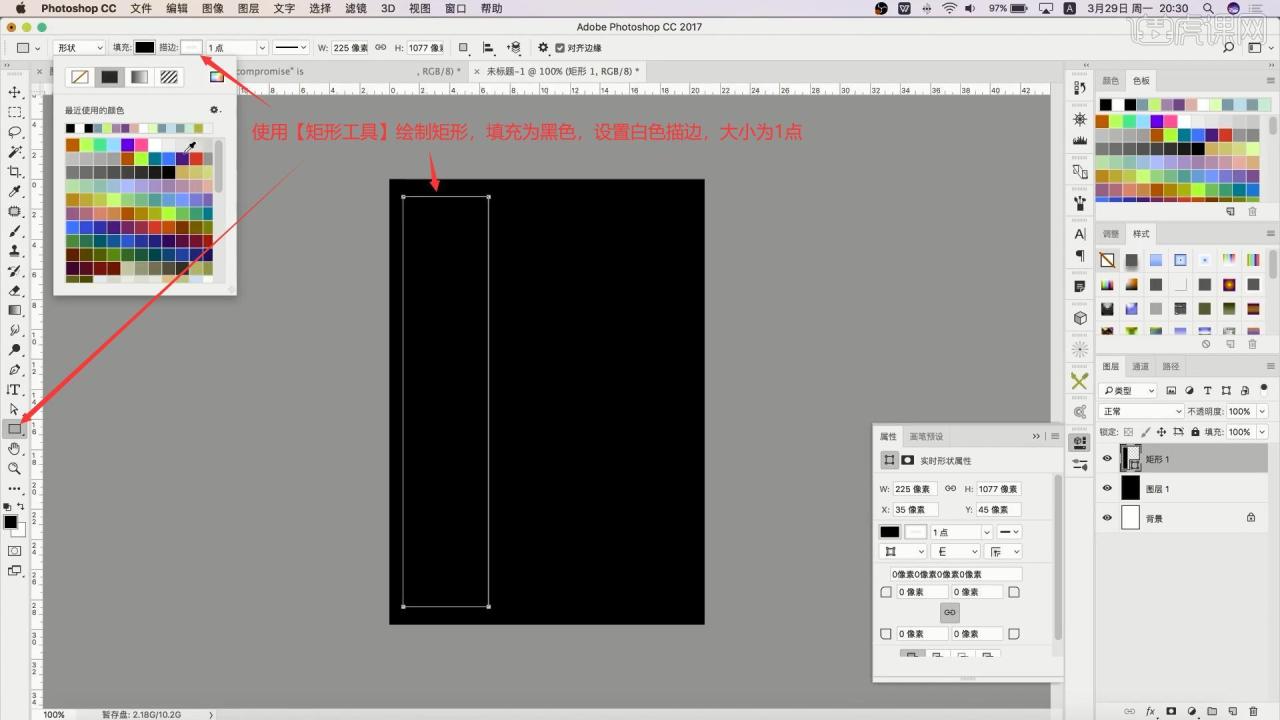
Task: Select the Rectangular Marquee tool
Action: coord(15,112)
